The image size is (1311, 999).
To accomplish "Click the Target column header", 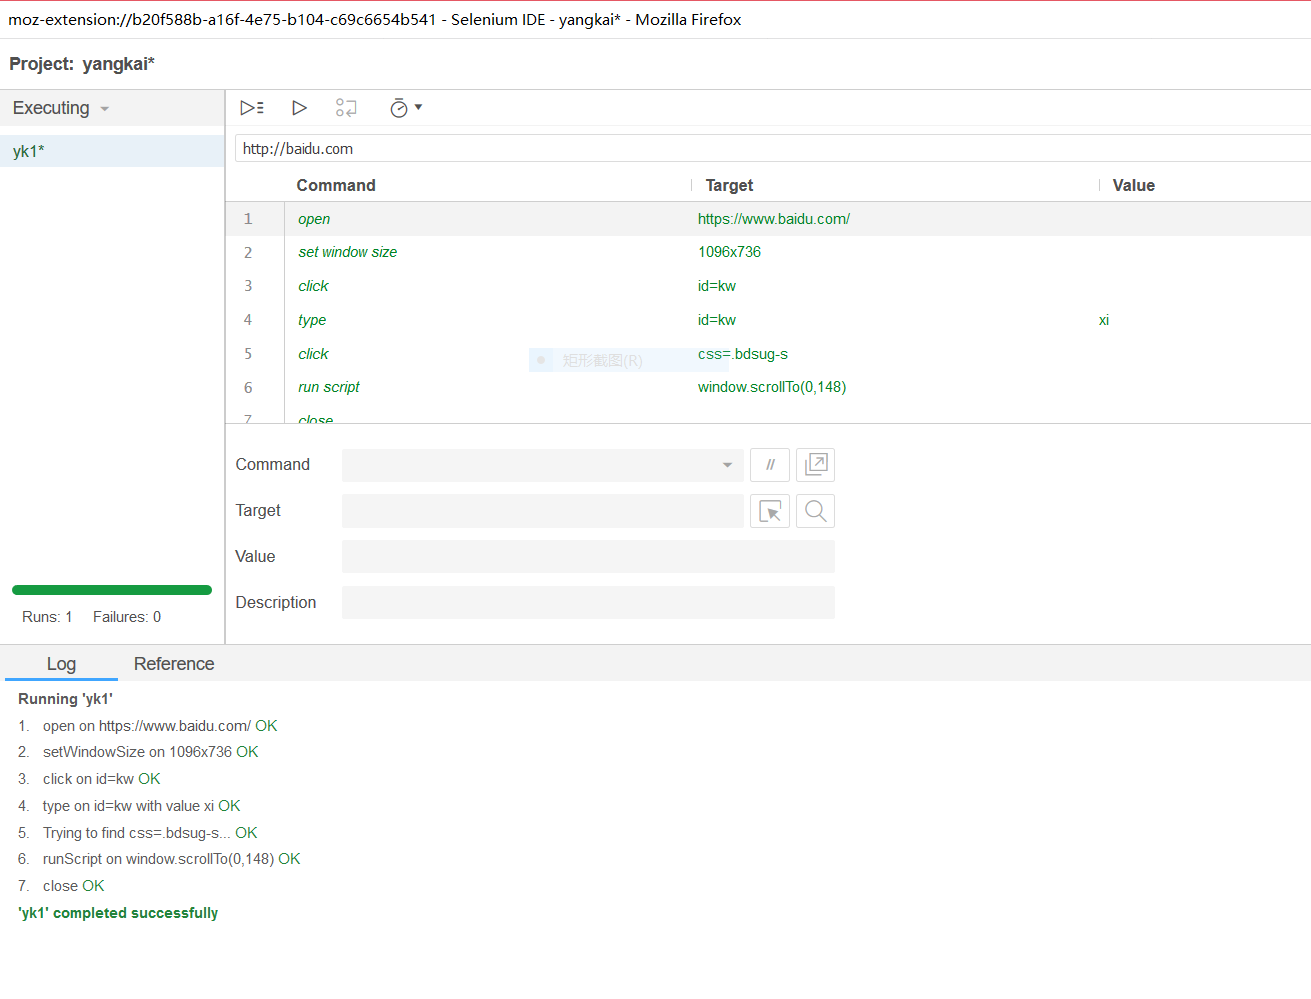I will 729,185.
